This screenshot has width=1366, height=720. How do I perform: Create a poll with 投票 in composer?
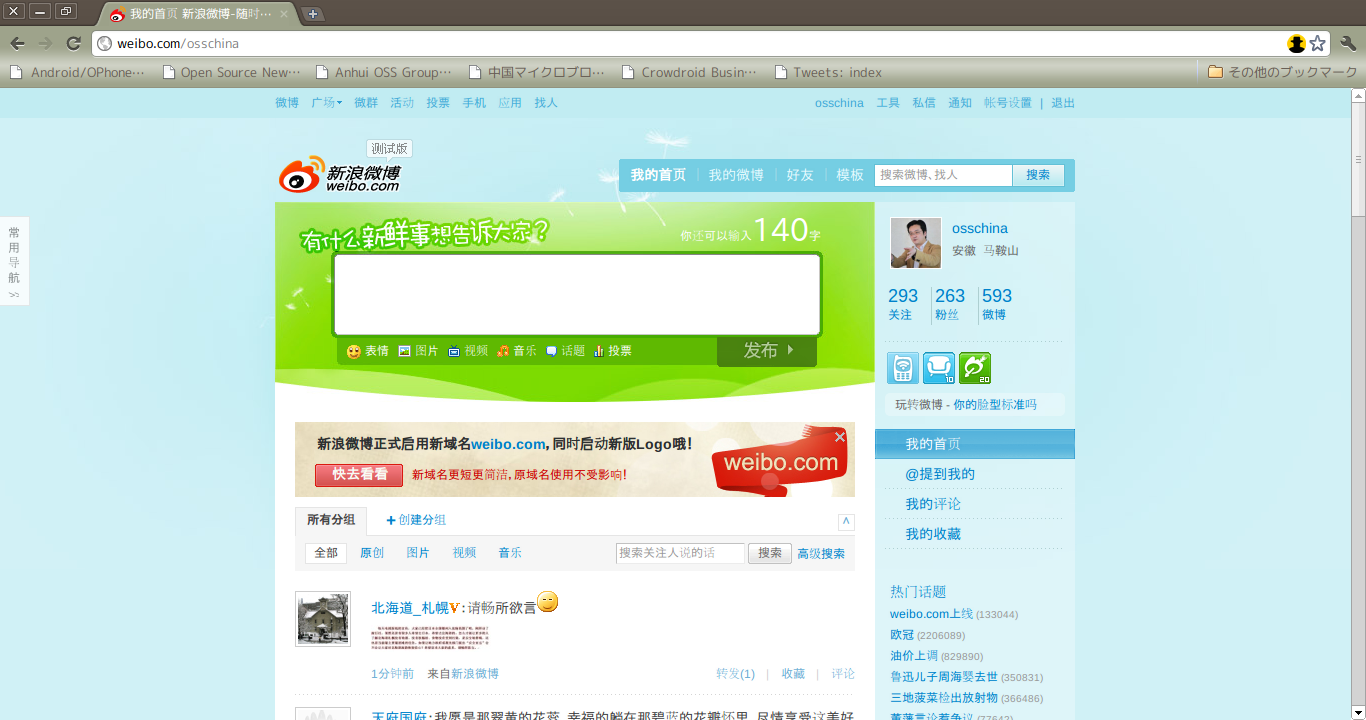pyautogui.click(x=613, y=351)
